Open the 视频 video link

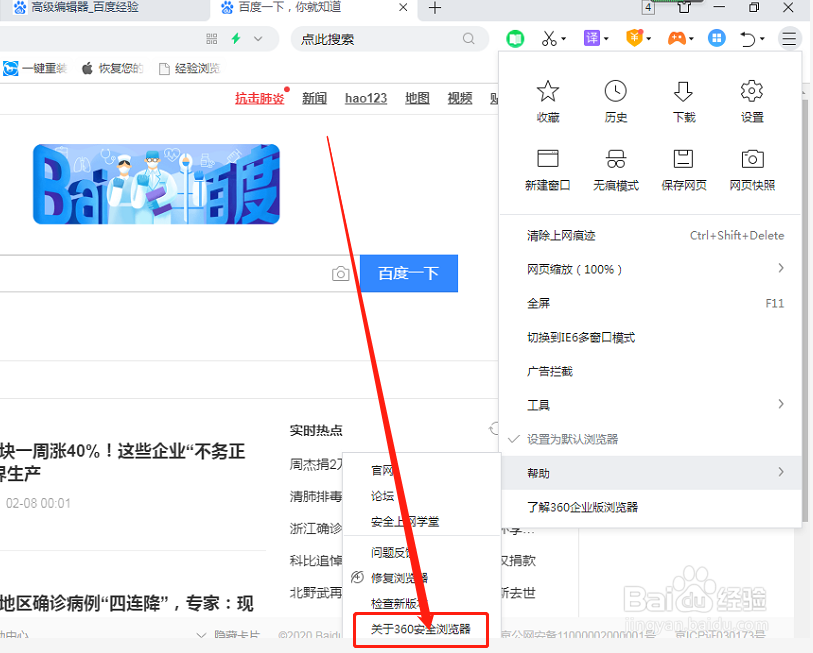pyautogui.click(x=460, y=98)
